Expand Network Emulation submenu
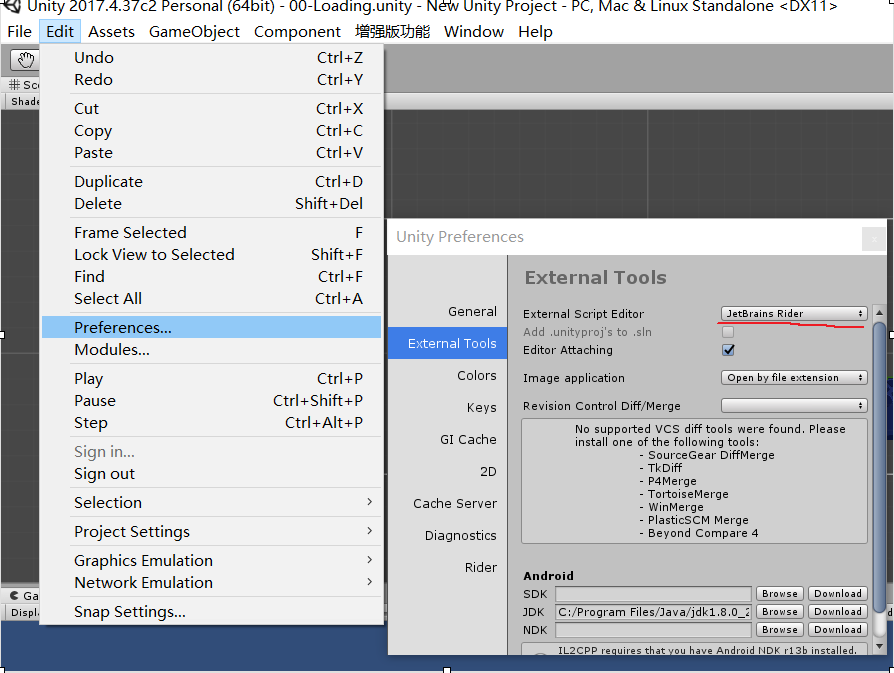Image resolution: width=894 pixels, height=673 pixels. point(211,583)
